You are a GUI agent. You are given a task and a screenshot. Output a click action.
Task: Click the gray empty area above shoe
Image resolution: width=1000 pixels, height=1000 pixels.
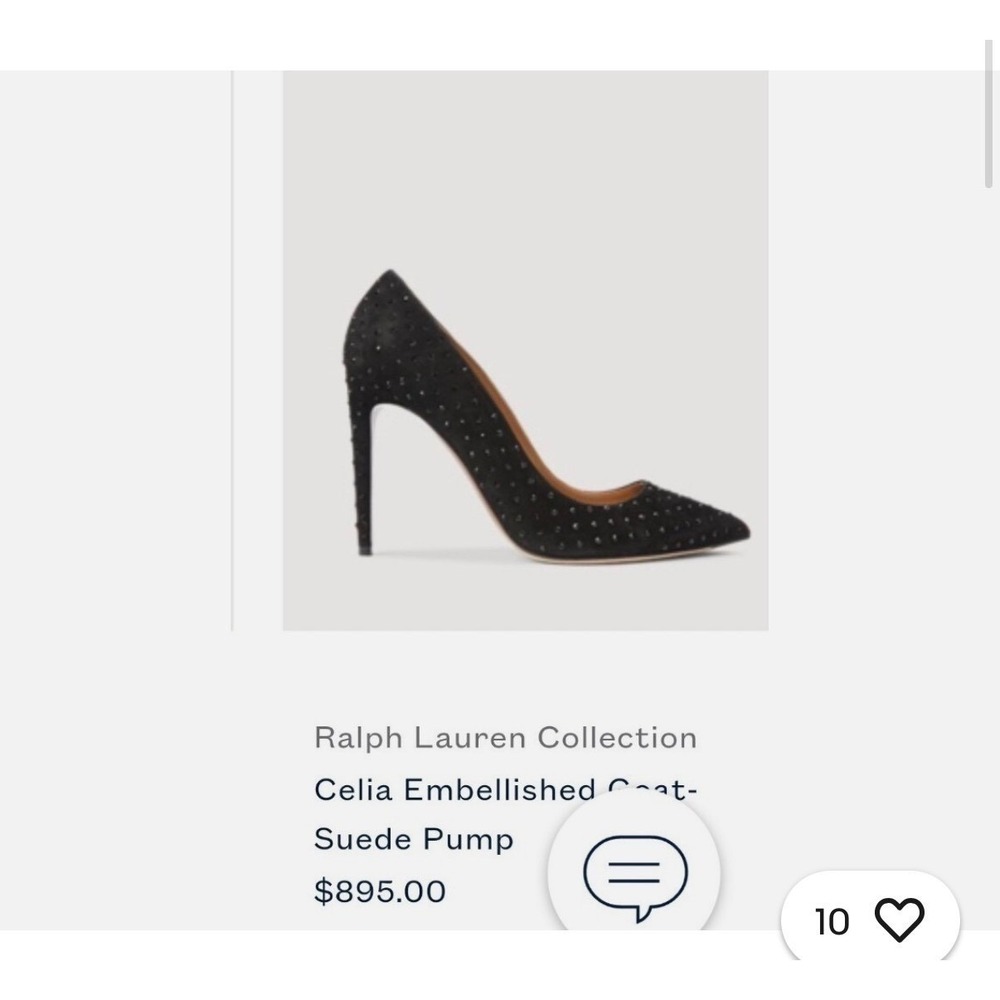[x=525, y=166]
